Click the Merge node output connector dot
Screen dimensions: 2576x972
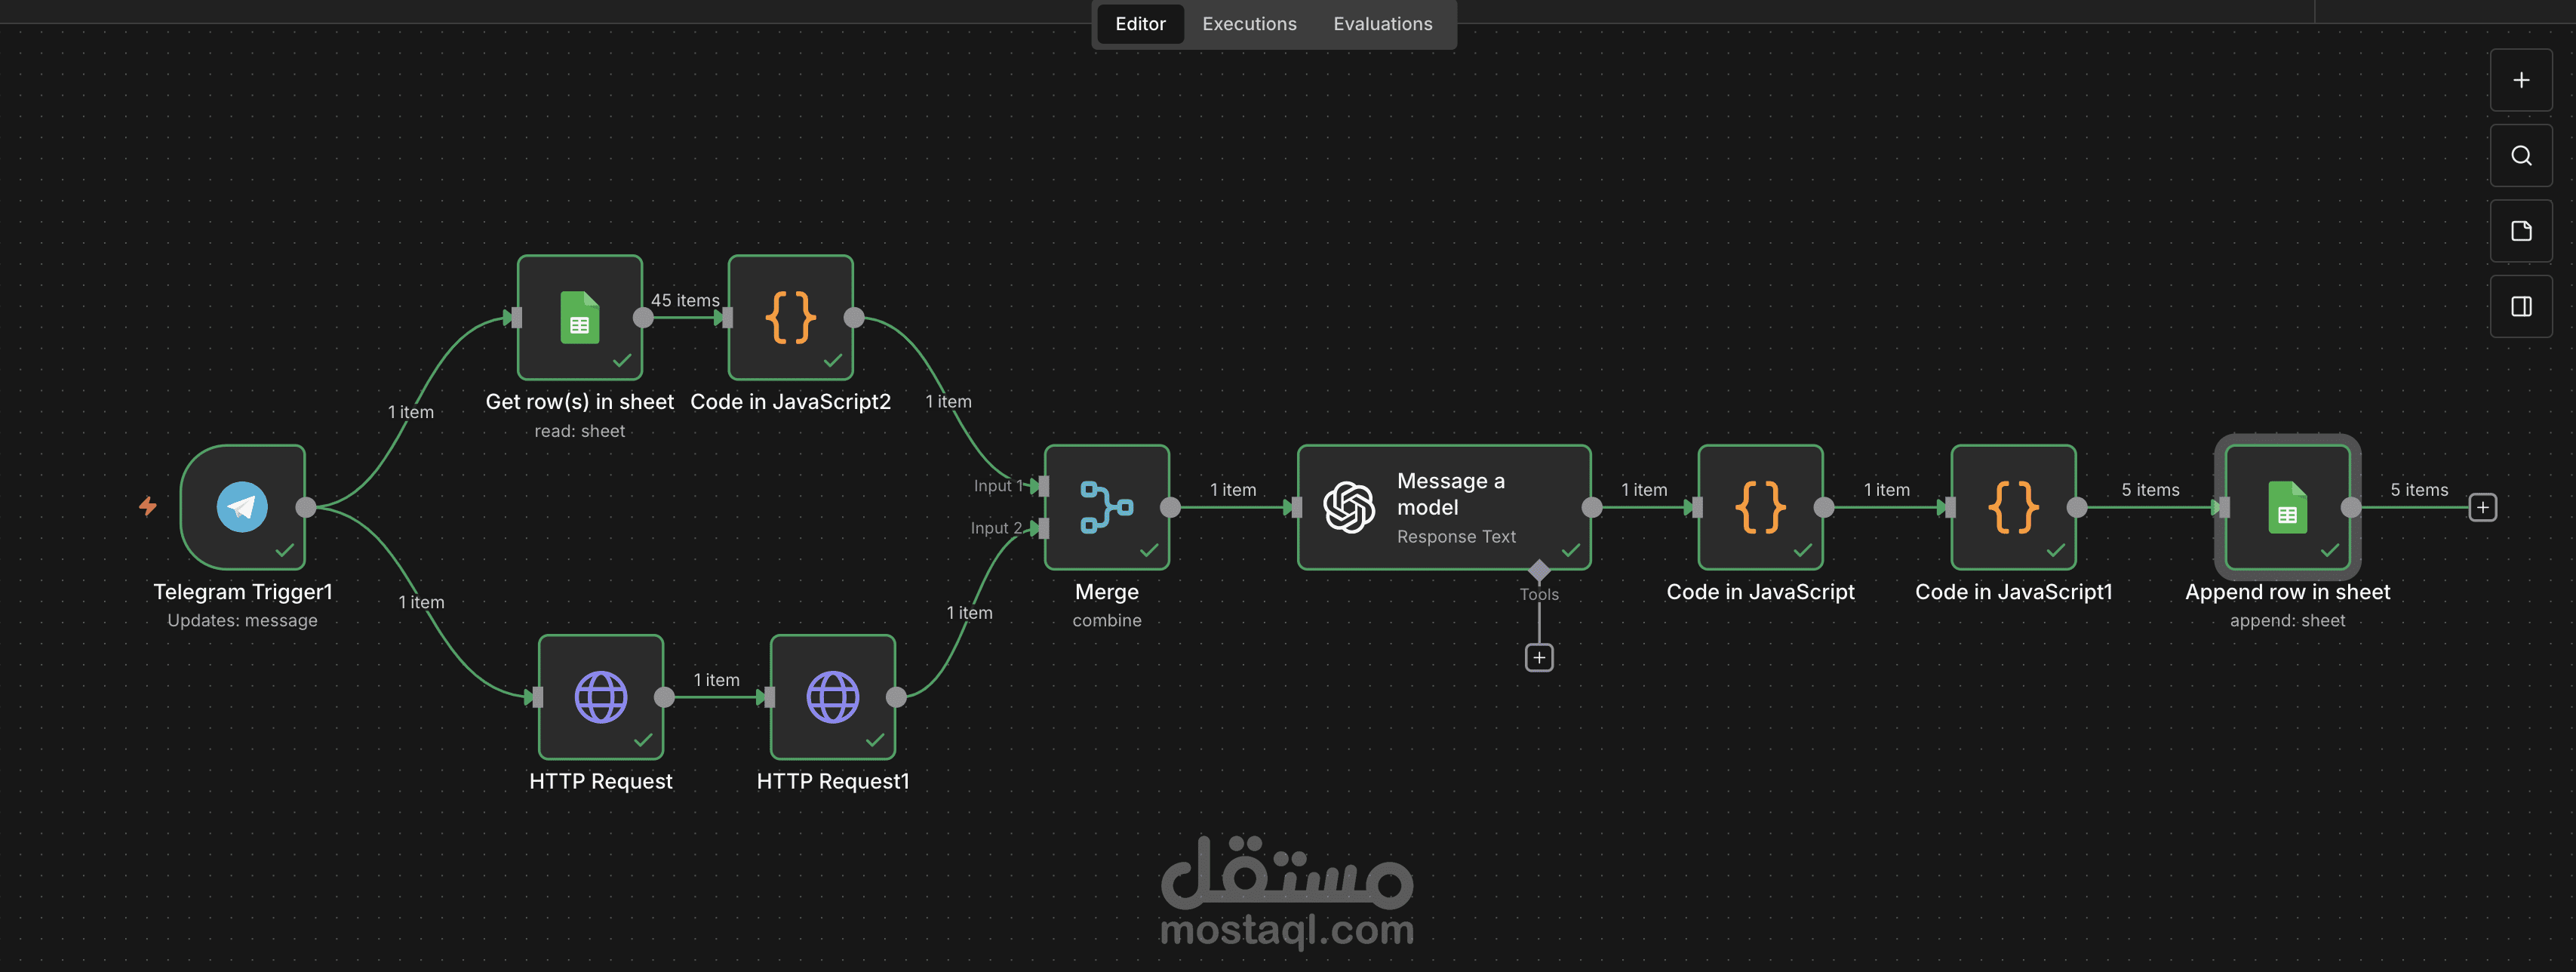(x=1170, y=507)
